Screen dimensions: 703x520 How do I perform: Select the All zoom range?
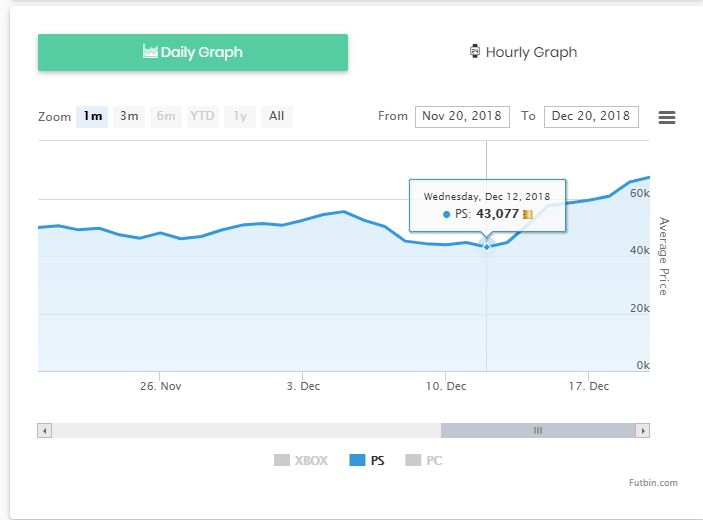pos(277,116)
